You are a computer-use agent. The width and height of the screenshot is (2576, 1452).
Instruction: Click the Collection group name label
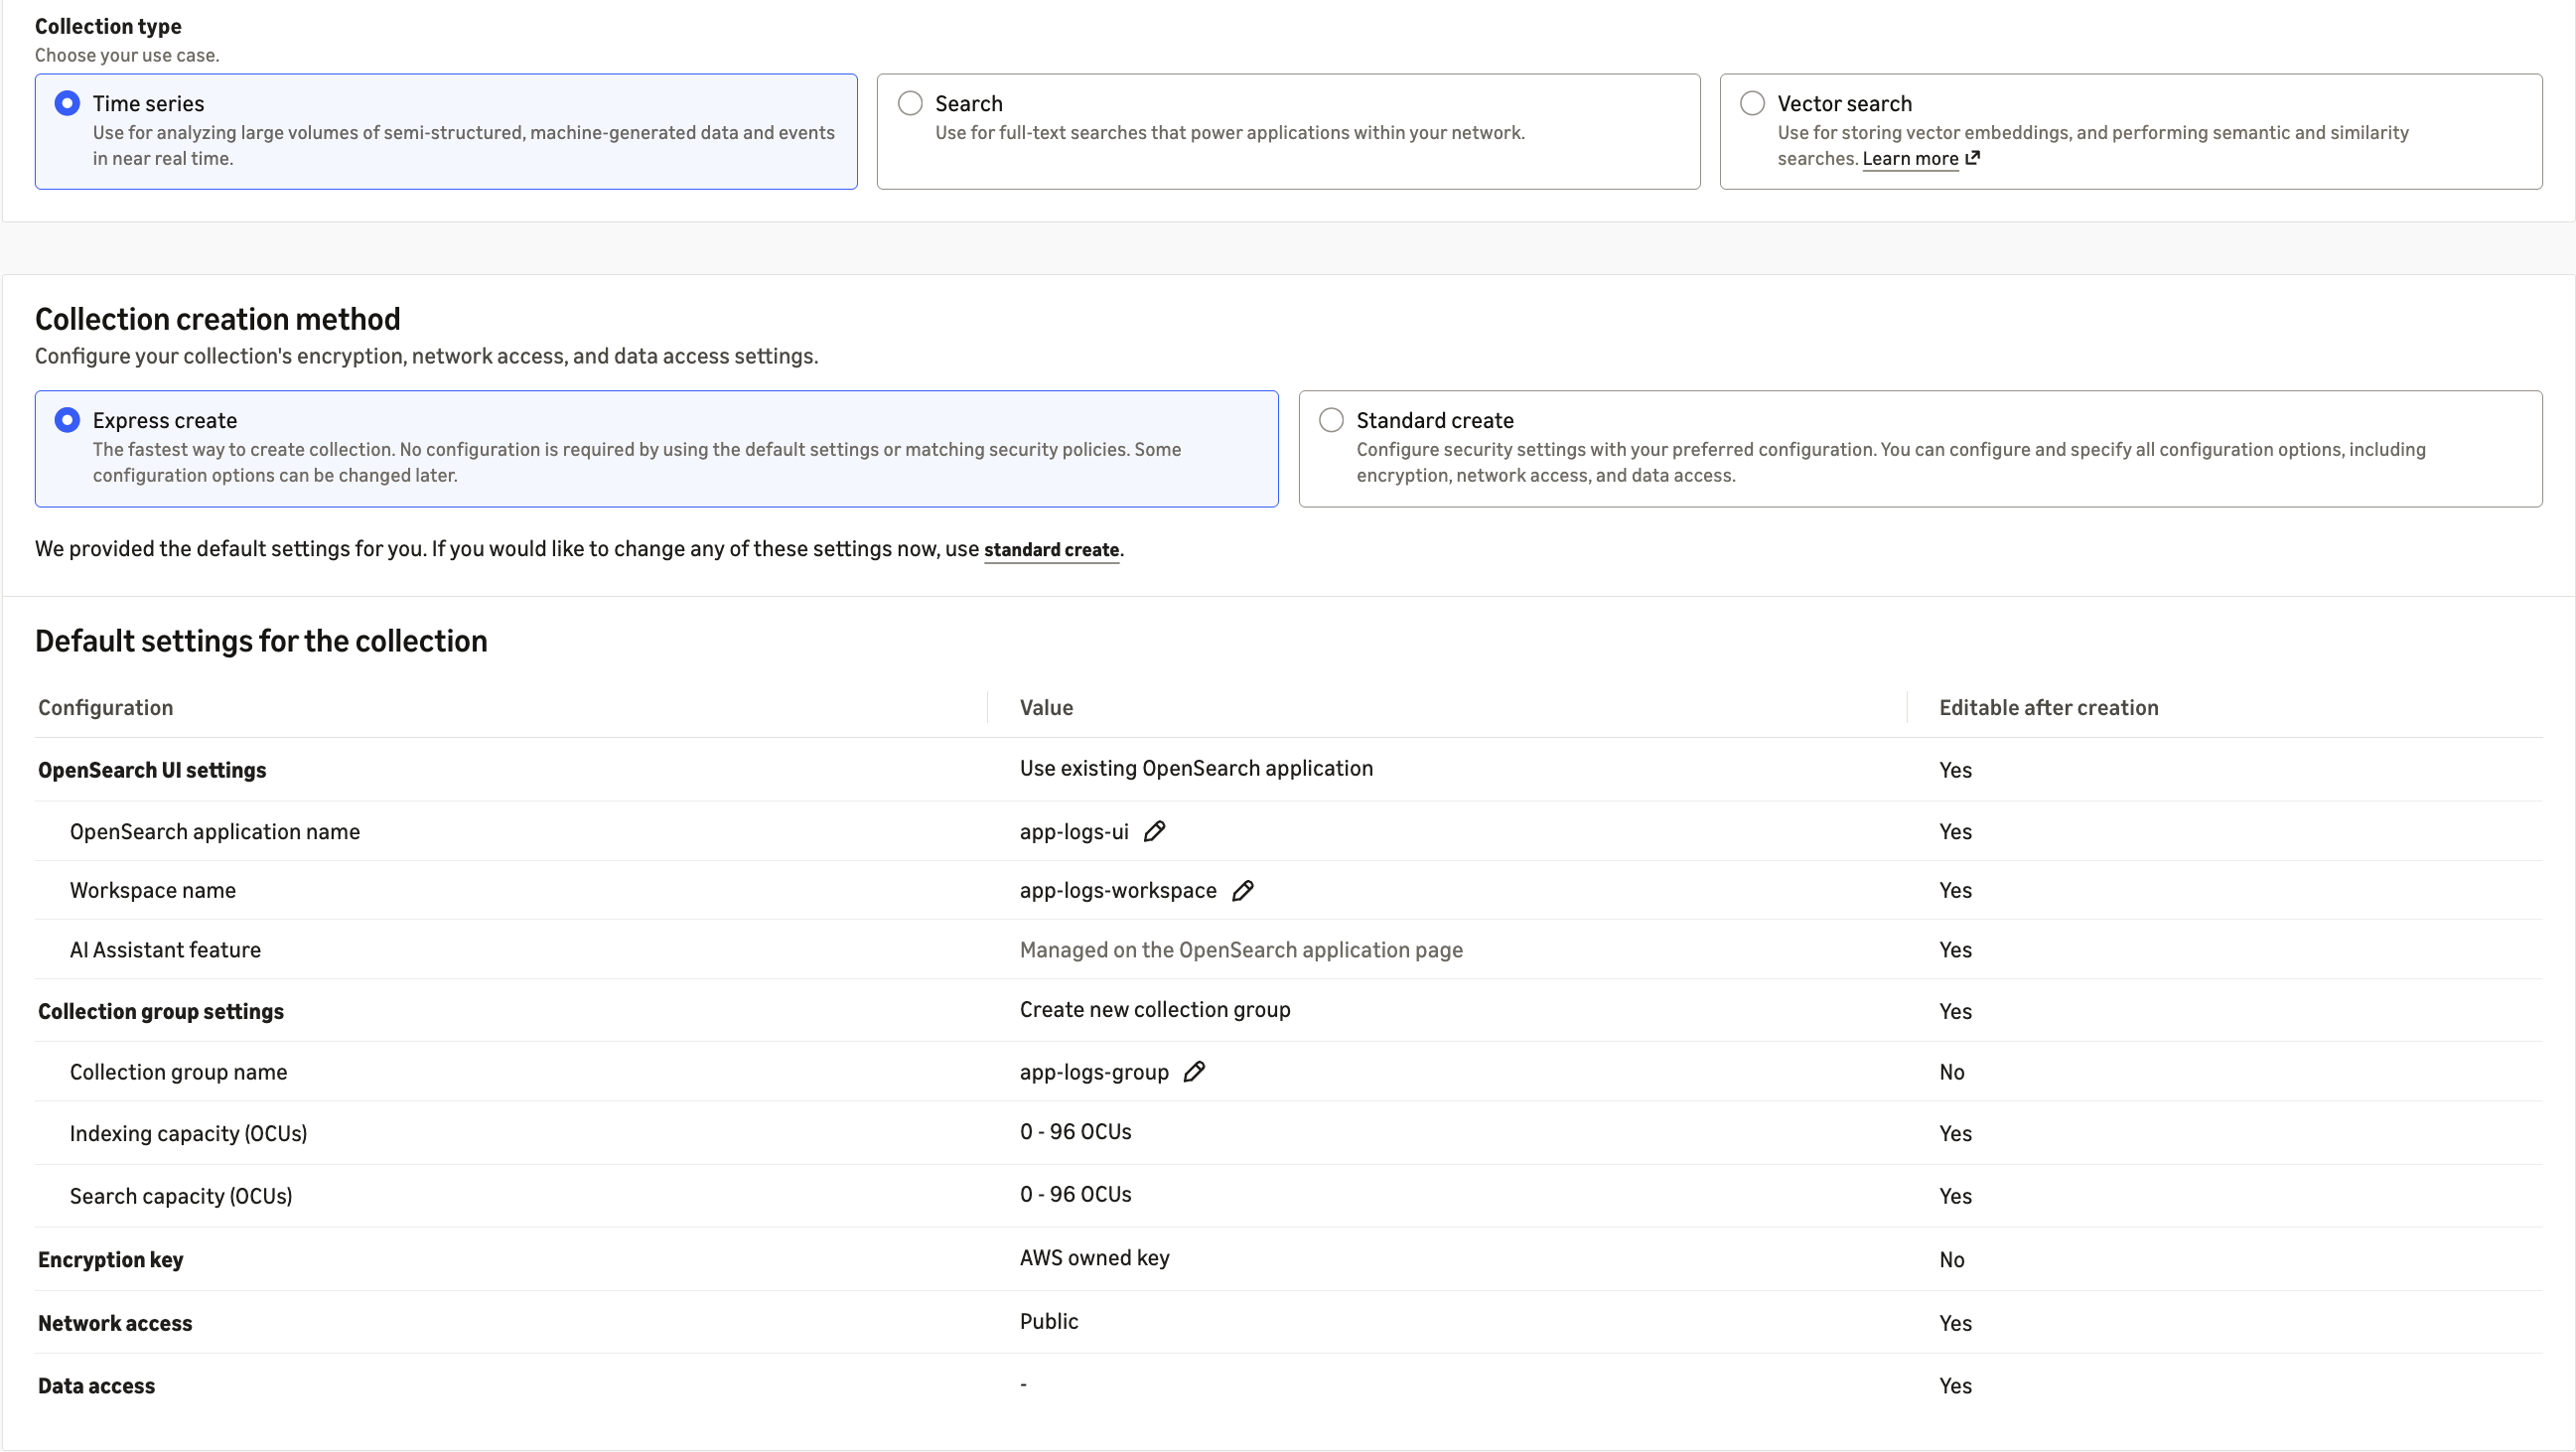pyautogui.click(x=178, y=1072)
